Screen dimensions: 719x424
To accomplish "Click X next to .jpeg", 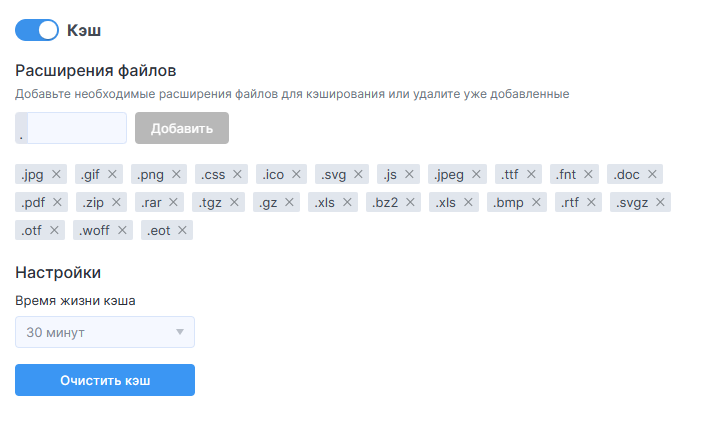I will pos(476,174).
